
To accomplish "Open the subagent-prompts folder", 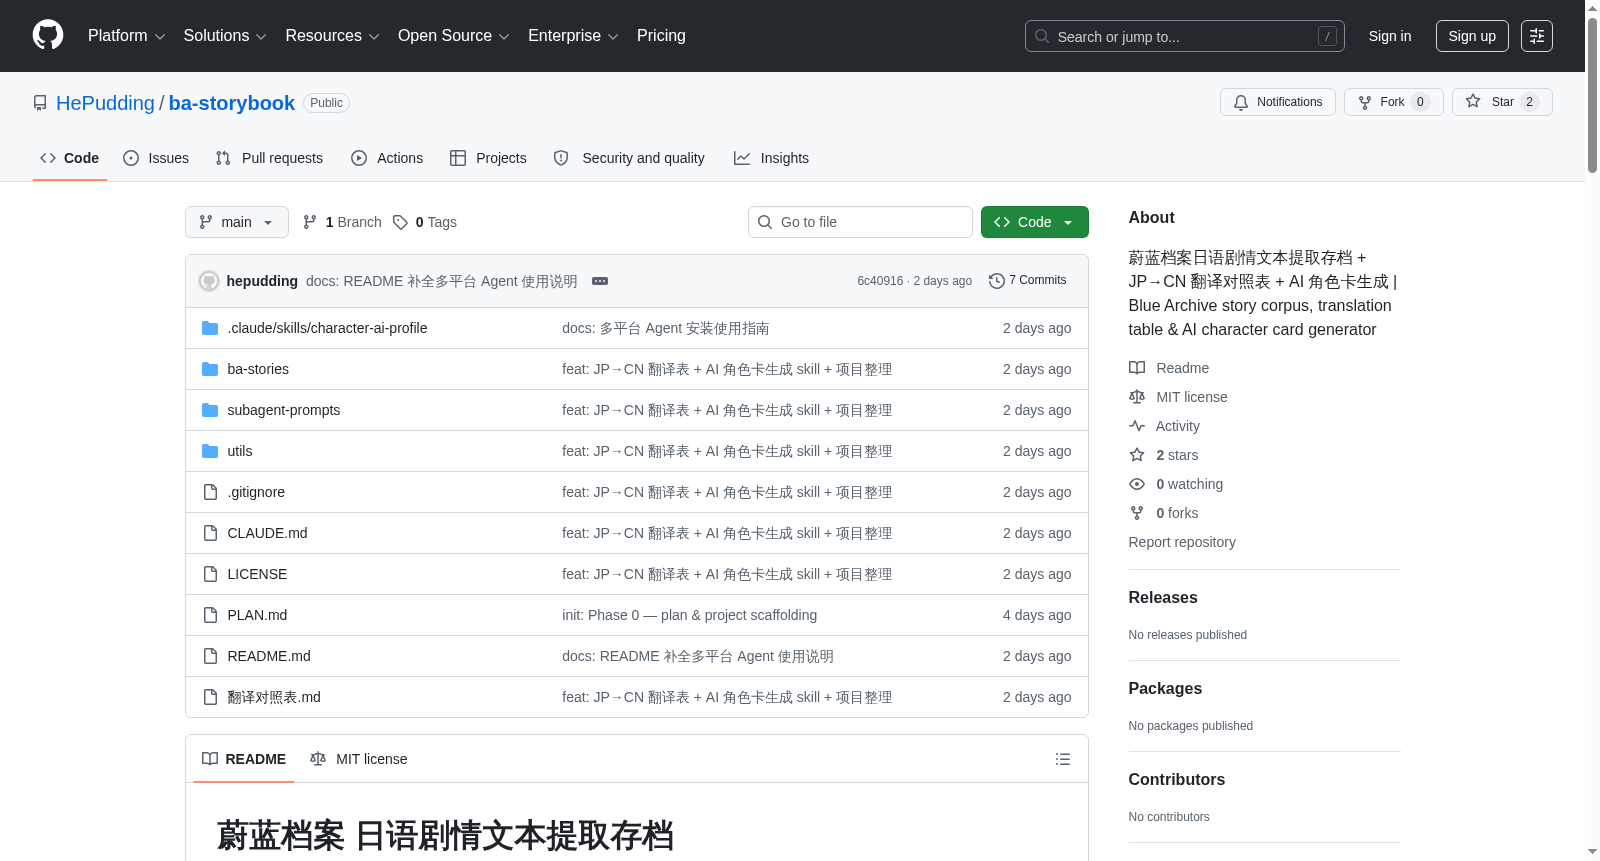I will [x=284, y=410].
